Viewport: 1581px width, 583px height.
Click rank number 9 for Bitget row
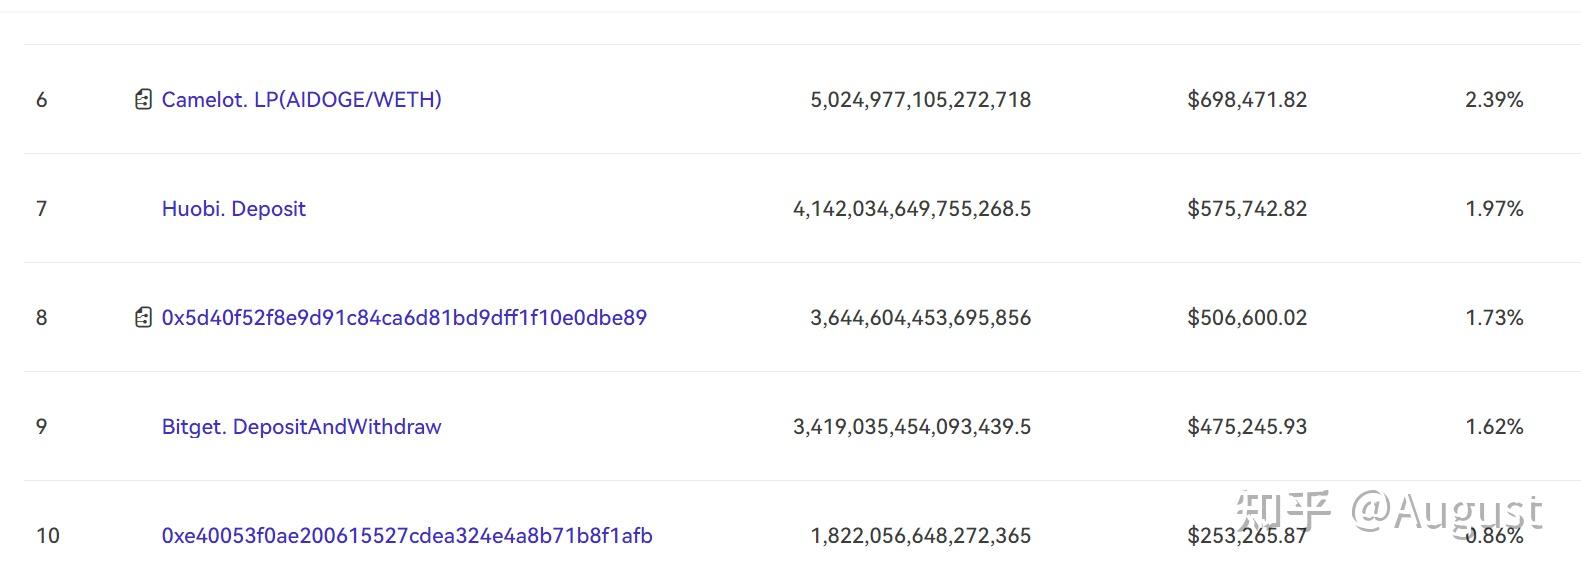click(41, 426)
